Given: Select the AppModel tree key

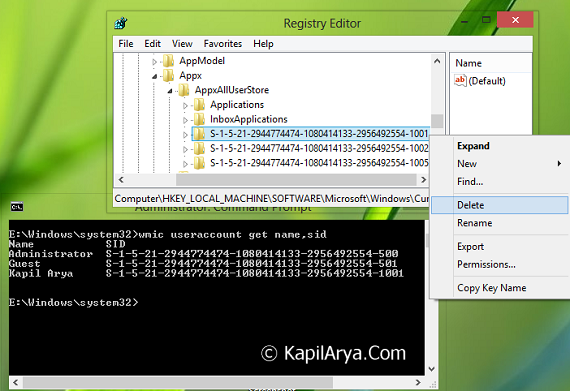Looking at the screenshot, I should point(202,61).
